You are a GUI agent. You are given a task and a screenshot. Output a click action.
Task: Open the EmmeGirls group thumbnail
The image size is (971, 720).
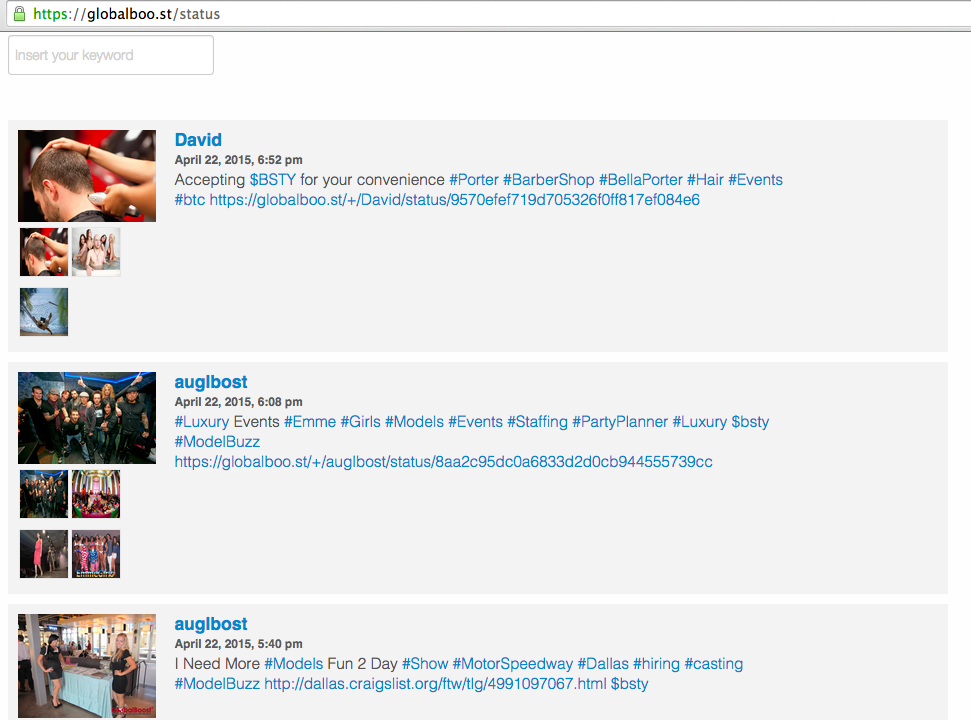coord(96,554)
